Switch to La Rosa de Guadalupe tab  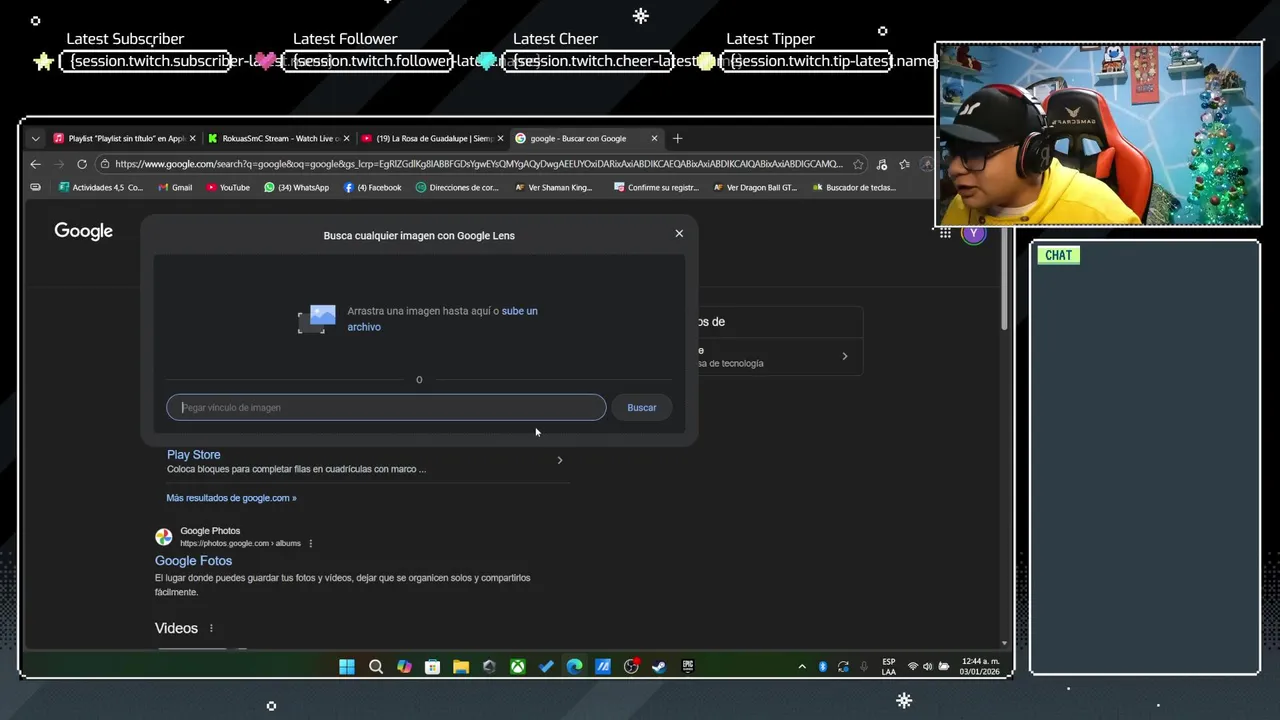tap(434, 138)
